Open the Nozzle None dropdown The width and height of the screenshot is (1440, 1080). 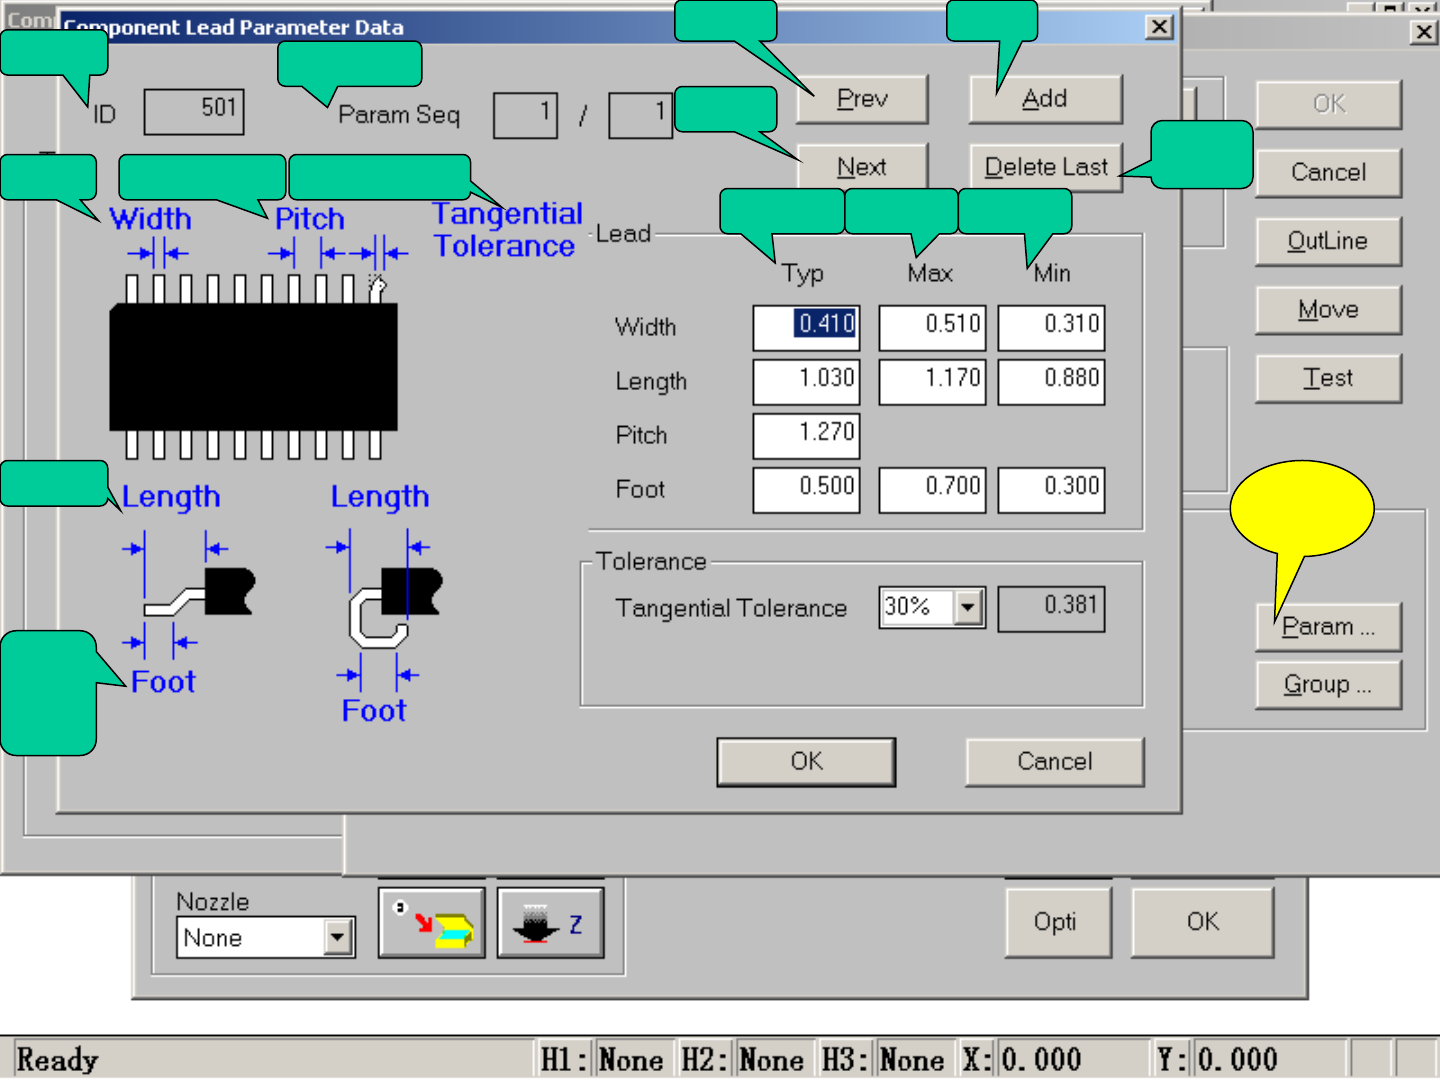[x=338, y=938]
